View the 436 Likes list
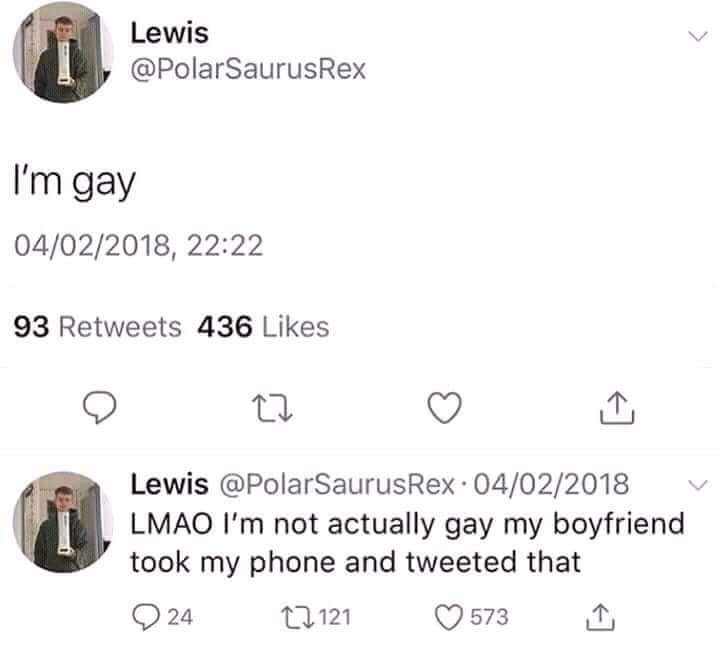The width and height of the screenshot is (720, 655). (263, 327)
